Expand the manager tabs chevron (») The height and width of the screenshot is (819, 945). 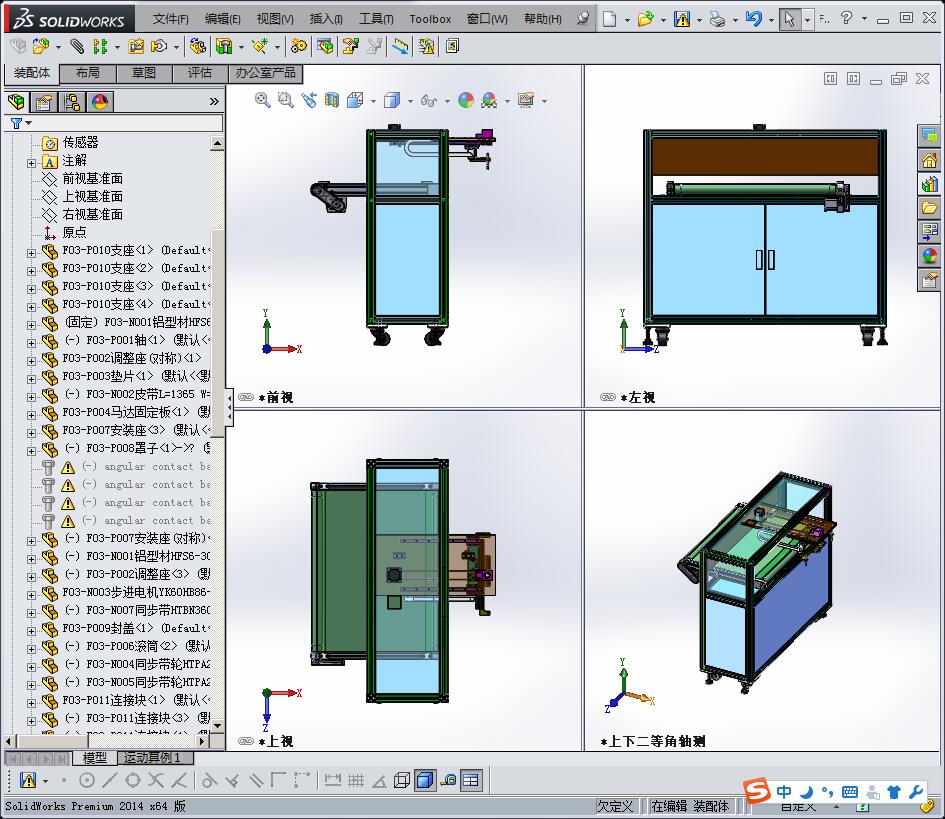(214, 102)
